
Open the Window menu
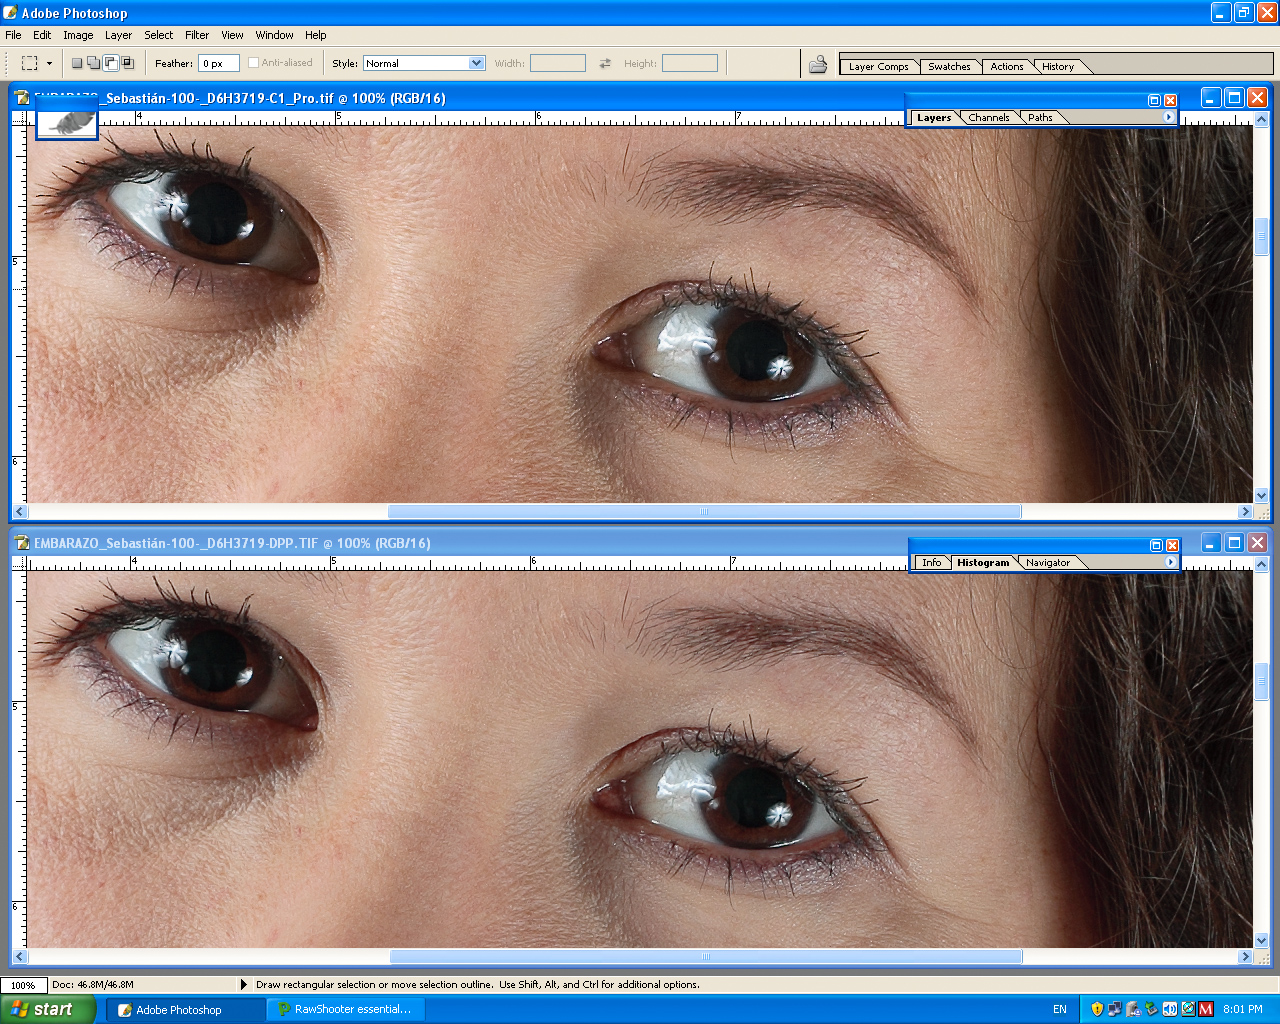coord(274,35)
